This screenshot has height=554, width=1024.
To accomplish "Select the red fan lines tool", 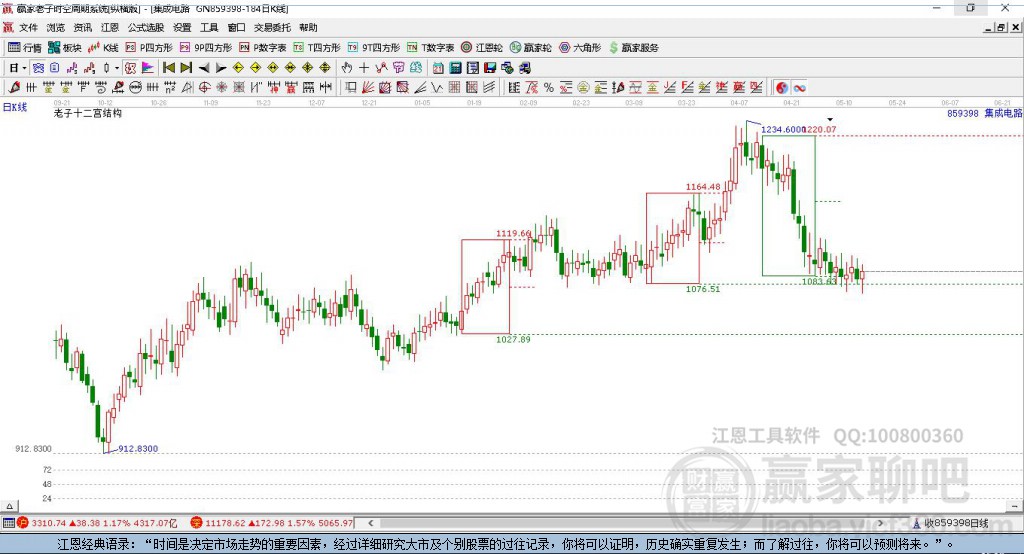I will [x=368, y=88].
